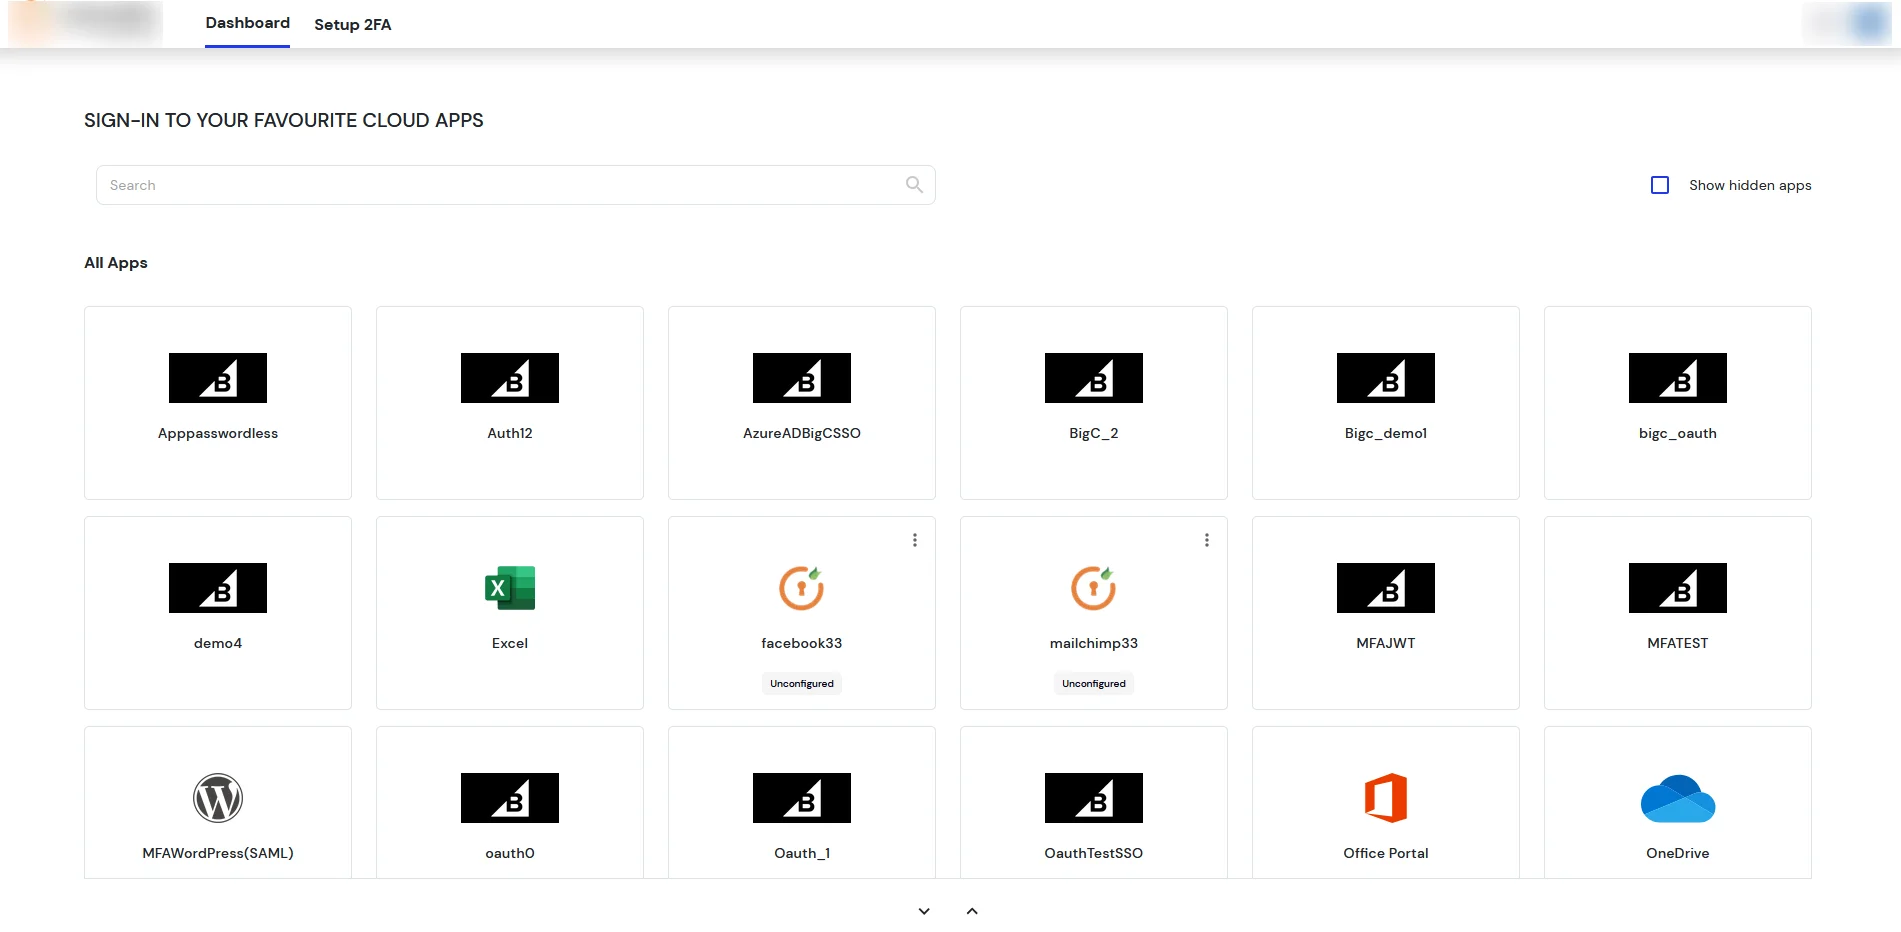
Task: Switch to the Dashboard tab
Action: [247, 23]
